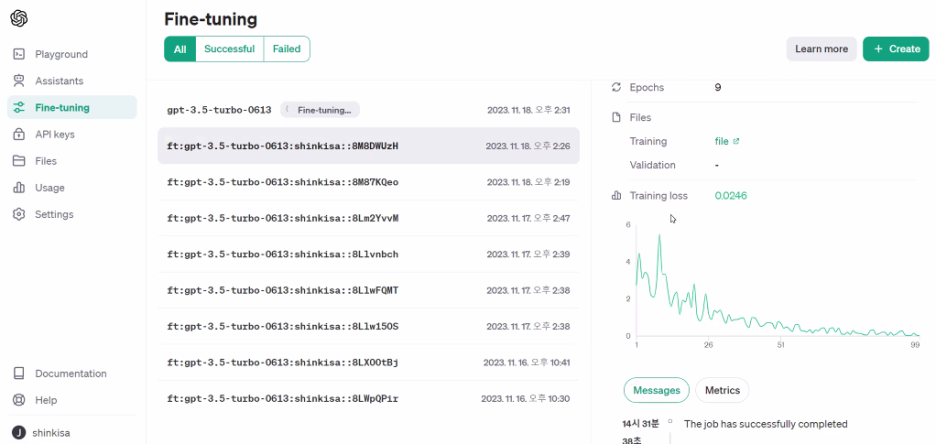936x444 pixels.
Task: Open the training file link
Action: point(722,141)
